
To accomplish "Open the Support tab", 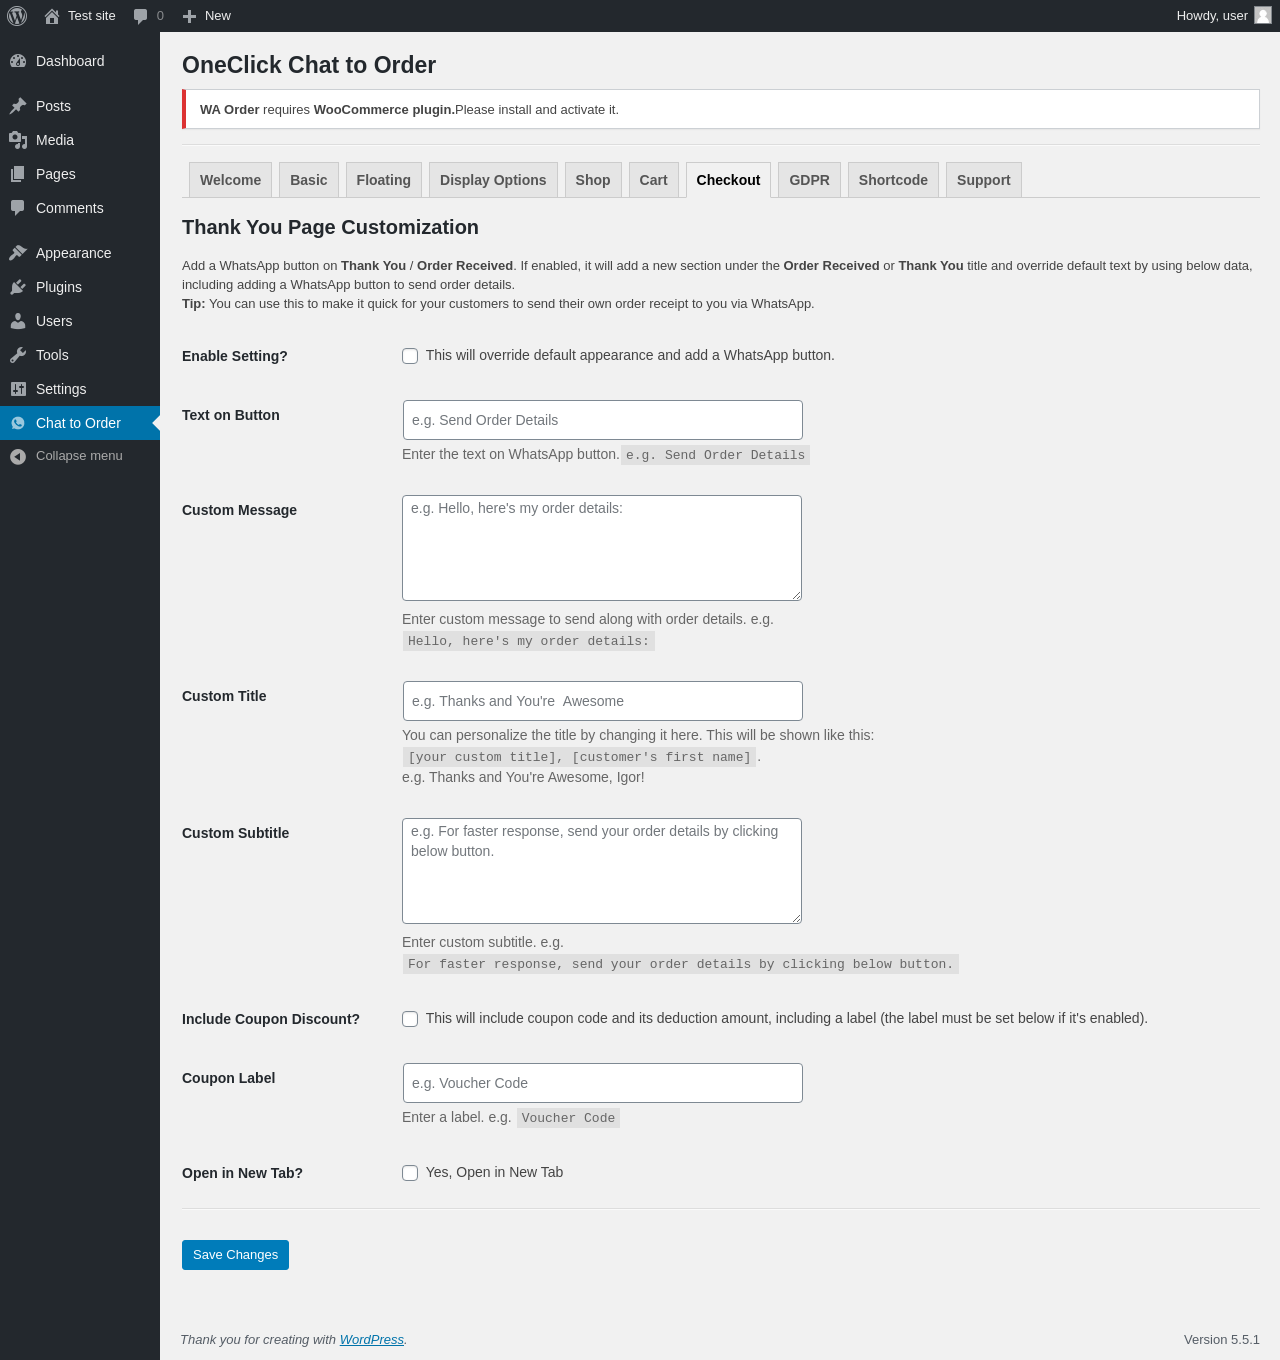I will pos(984,180).
